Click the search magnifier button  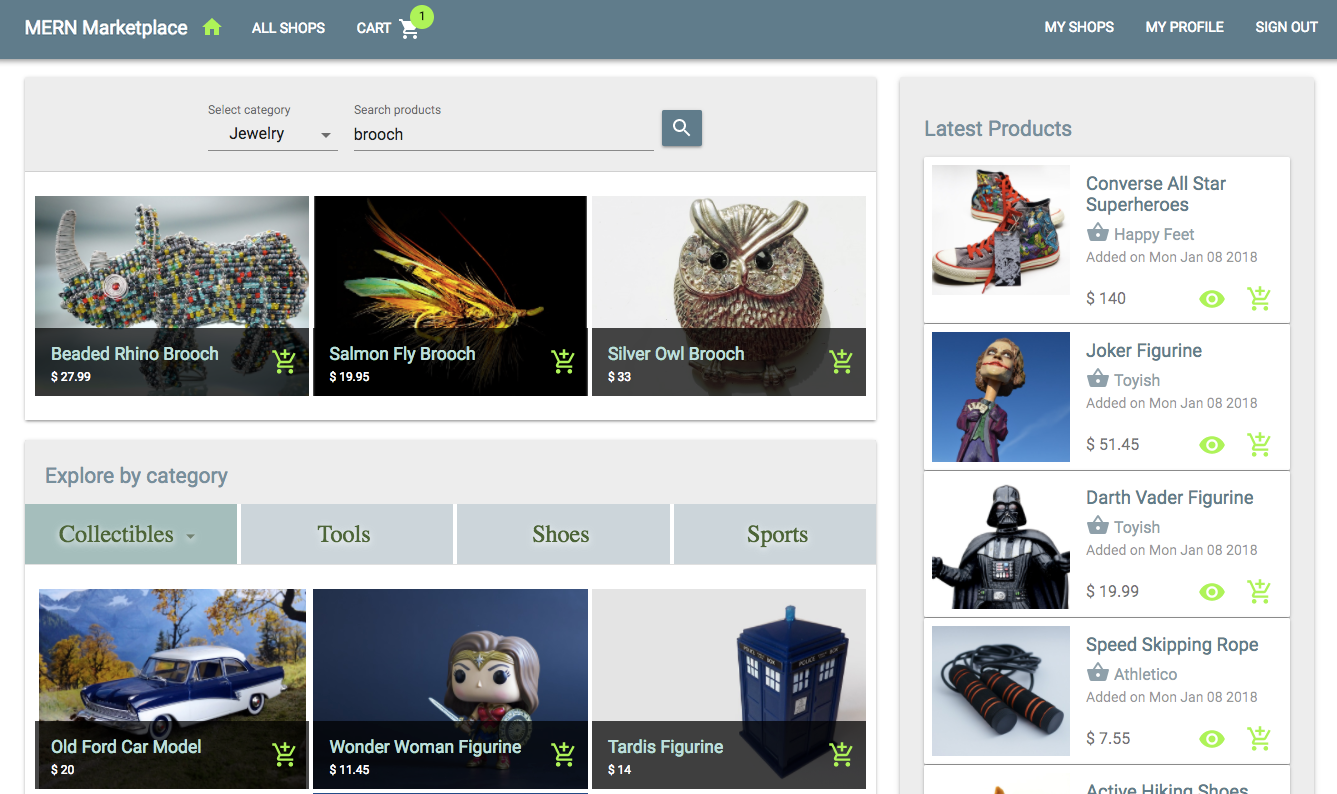coord(681,128)
